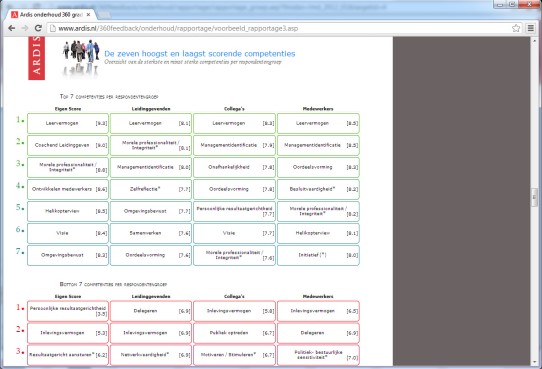Close the Ardis onderhoud 360 tab
This screenshot has width=542, height=369.
click(x=88, y=15)
